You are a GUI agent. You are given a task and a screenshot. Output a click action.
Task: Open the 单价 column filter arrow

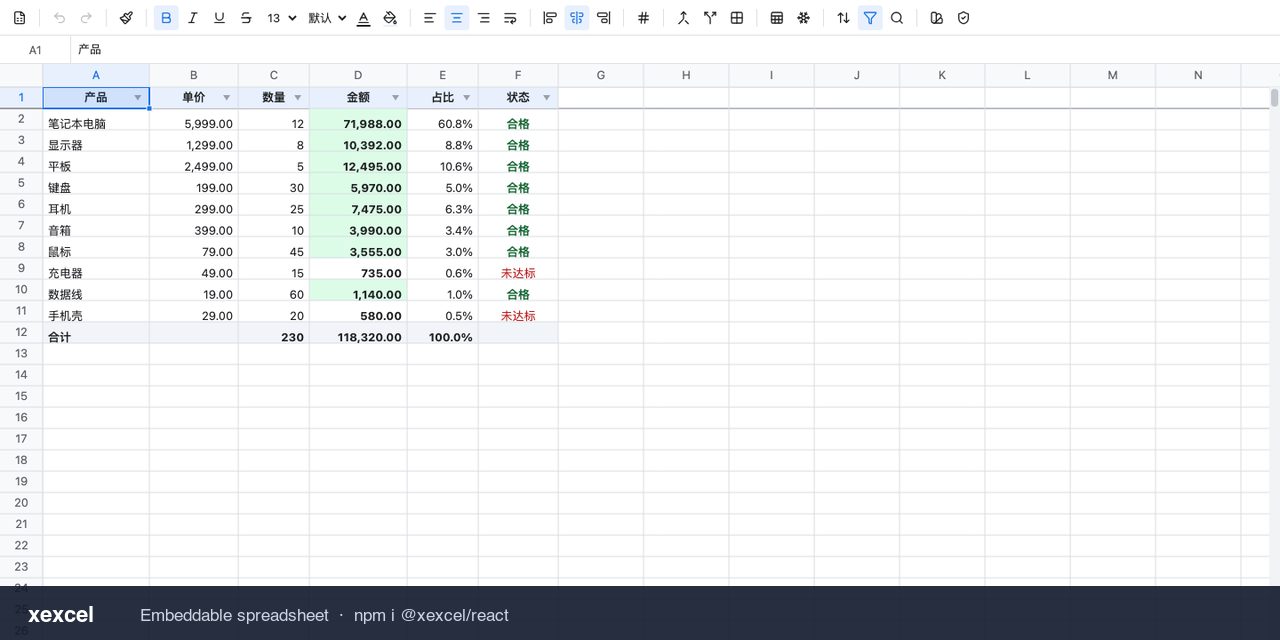tap(227, 98)
